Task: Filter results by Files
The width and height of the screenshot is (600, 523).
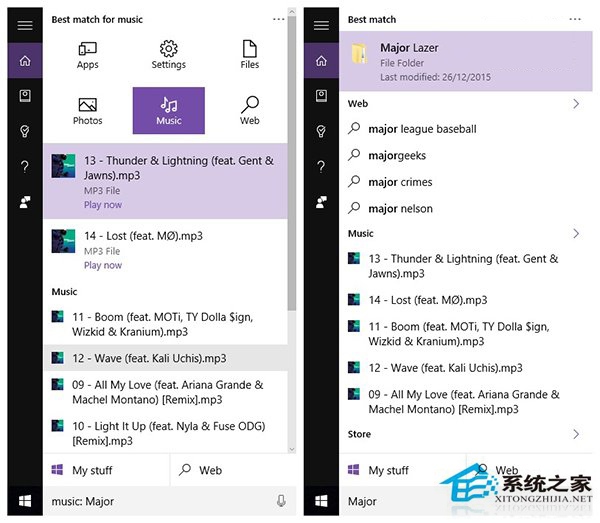Action: tap(249, 55)
